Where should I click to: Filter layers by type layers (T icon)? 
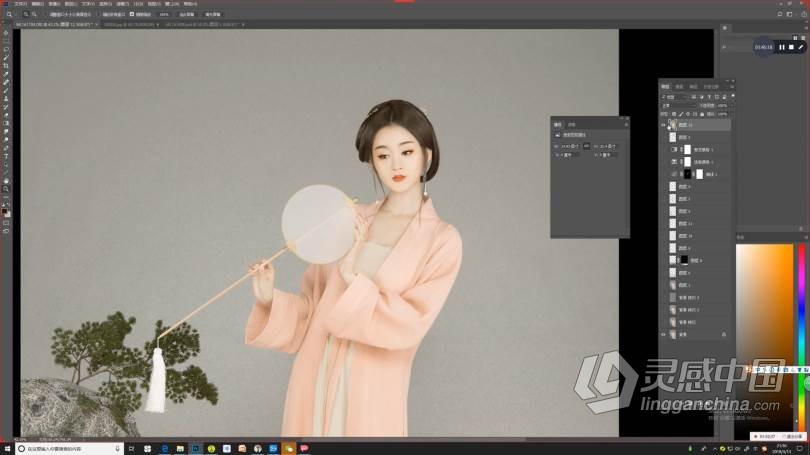coord(709,97)
